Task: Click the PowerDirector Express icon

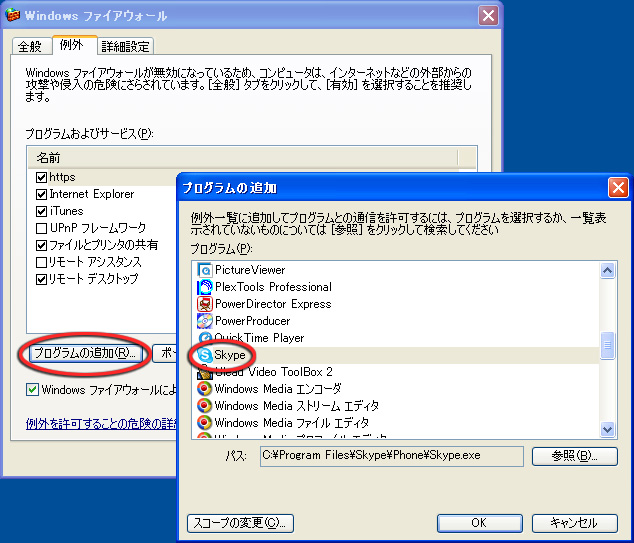Action: (205, 304)
